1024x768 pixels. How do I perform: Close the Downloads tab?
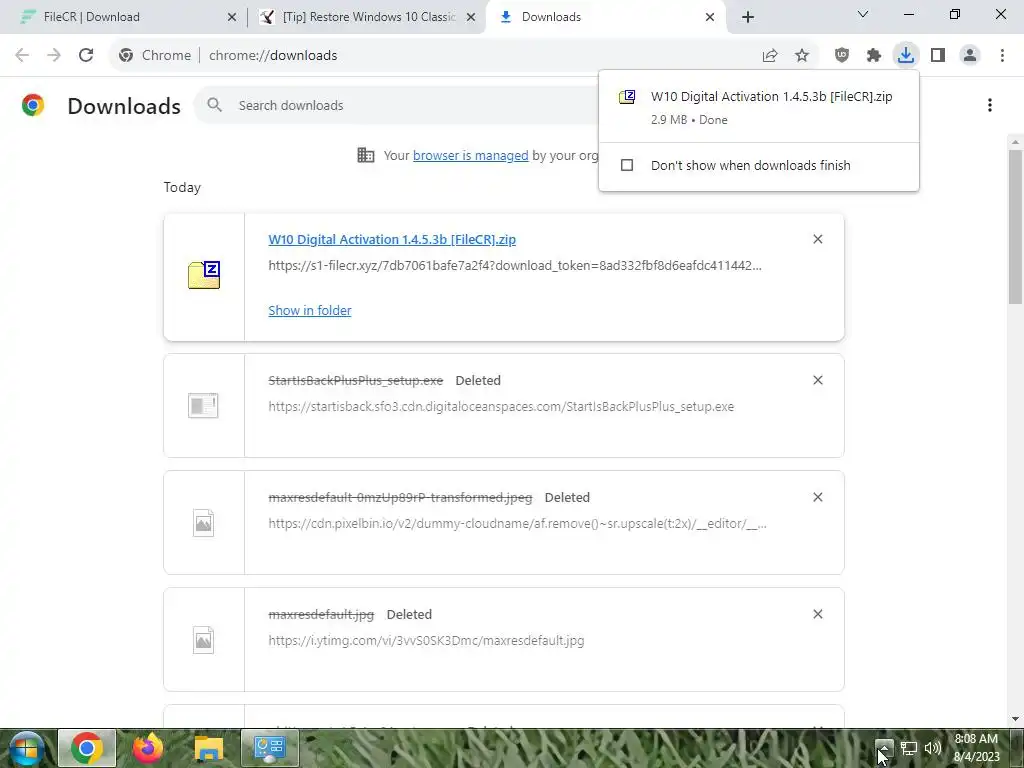pos(710,17)
